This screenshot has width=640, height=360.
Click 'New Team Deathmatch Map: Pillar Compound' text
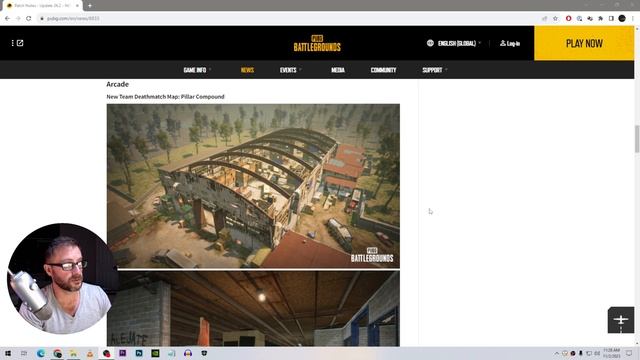tap(165, 97)
